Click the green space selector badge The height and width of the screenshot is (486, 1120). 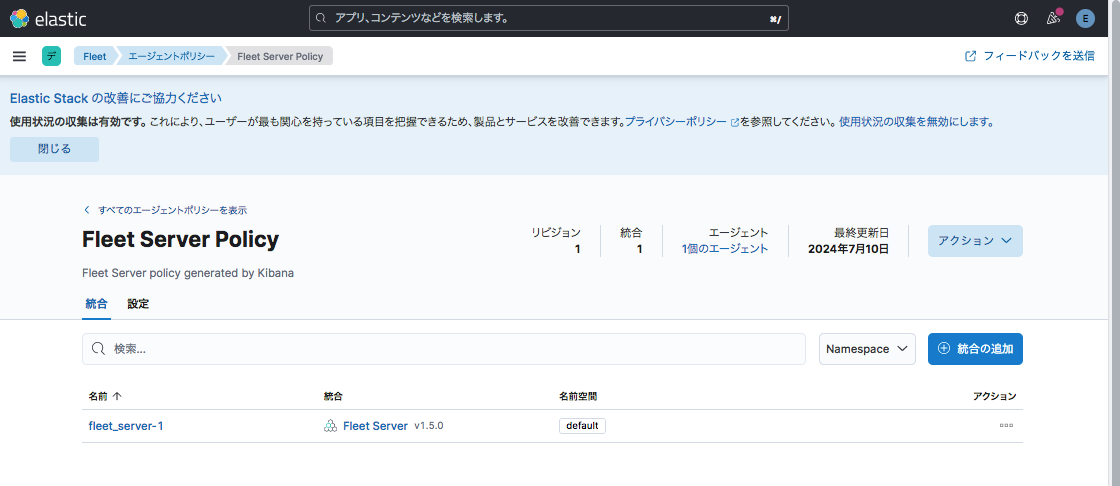tap(51, 56)
